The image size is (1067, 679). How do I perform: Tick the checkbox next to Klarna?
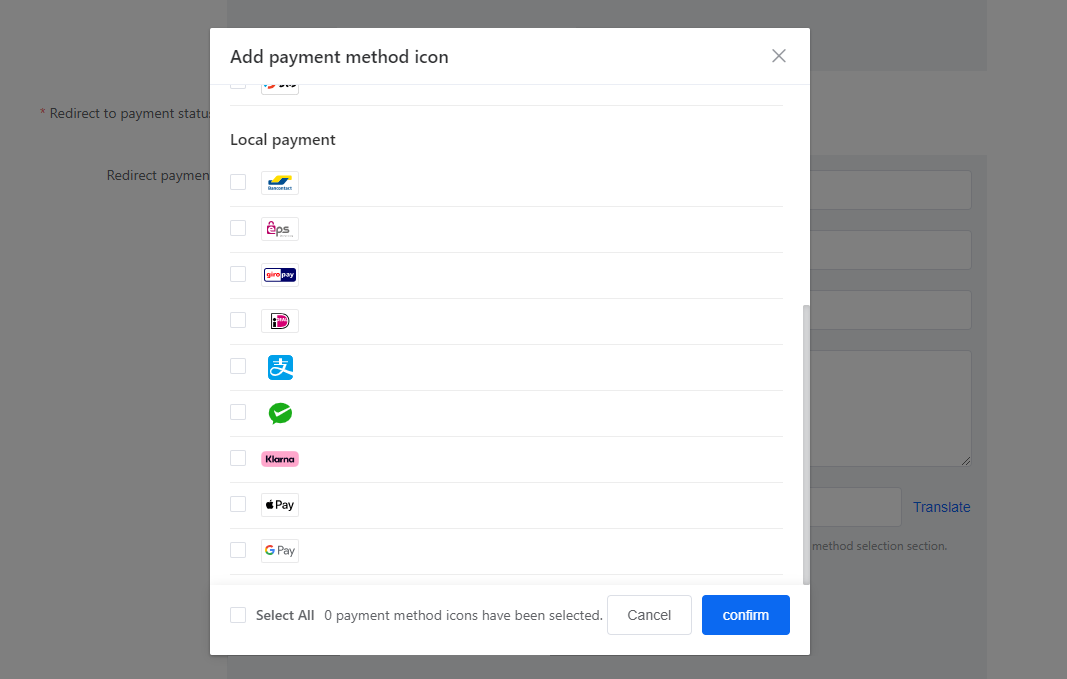coord(238,458)
